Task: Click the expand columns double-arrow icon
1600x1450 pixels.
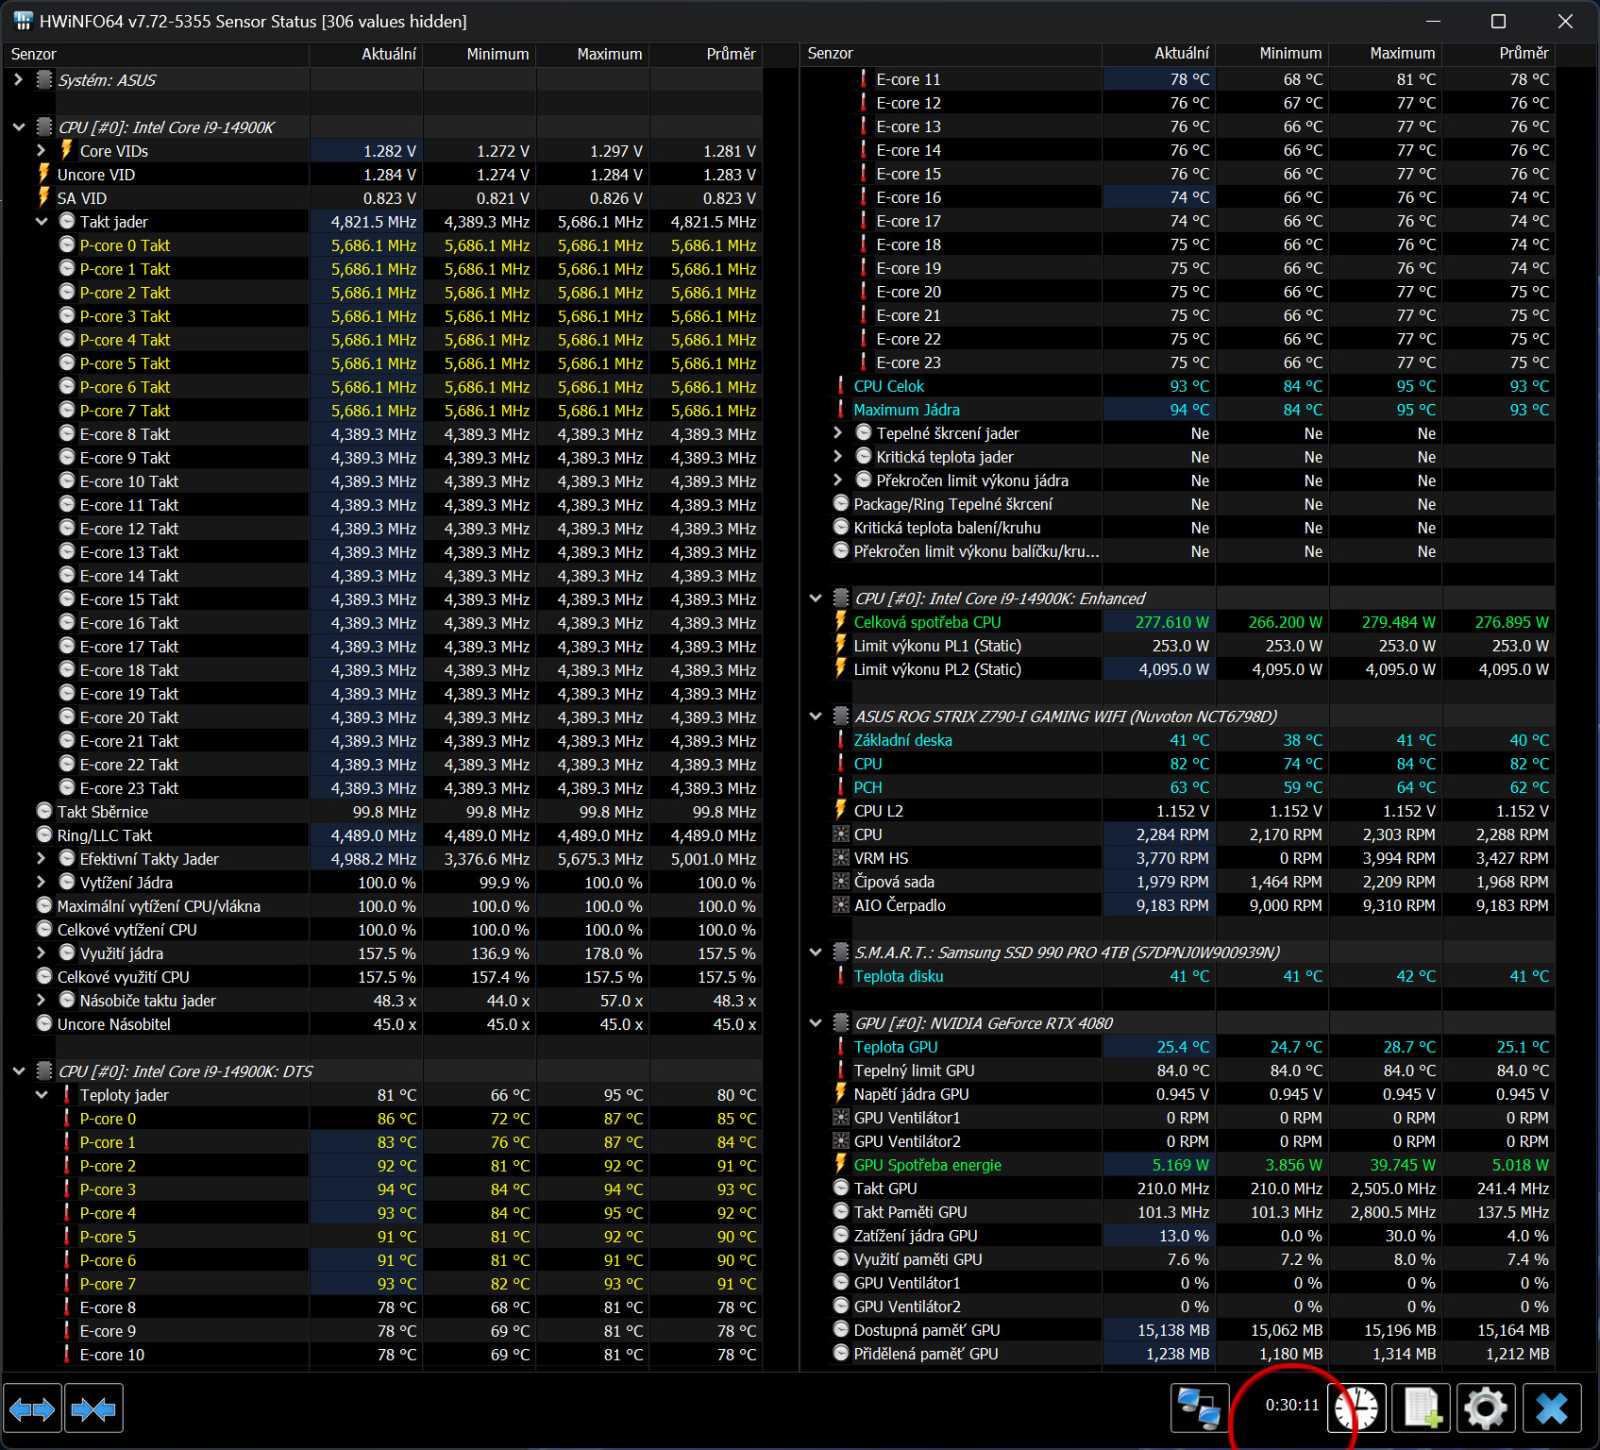Action: (x=32, y=1410)
